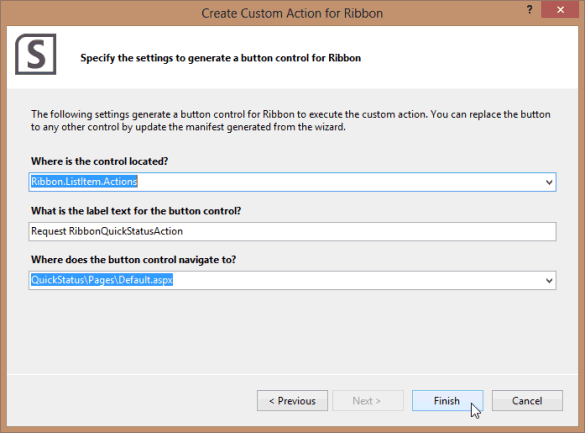Cancel the custom action wizard

(527, 401)
